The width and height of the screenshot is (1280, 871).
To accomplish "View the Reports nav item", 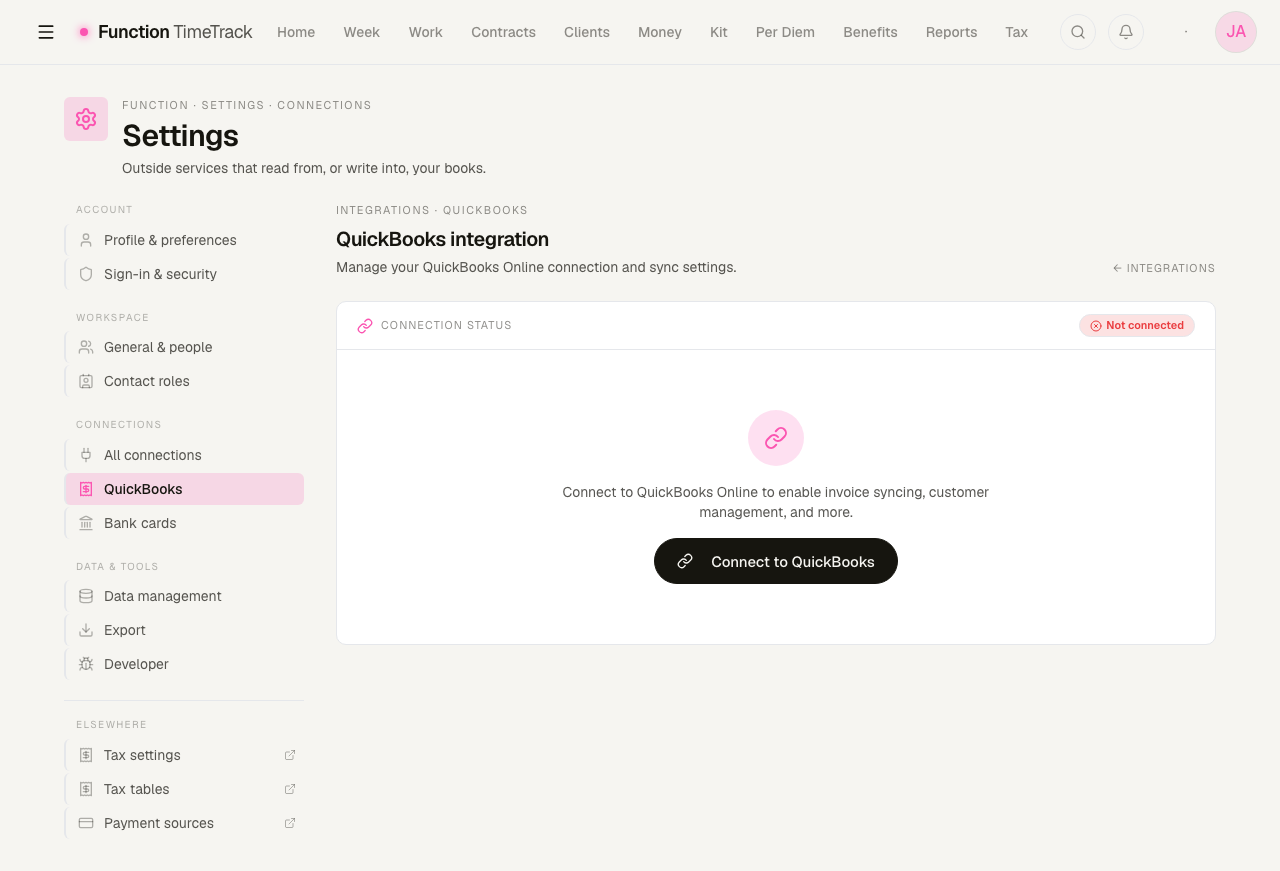I will (x=951, y=32).
